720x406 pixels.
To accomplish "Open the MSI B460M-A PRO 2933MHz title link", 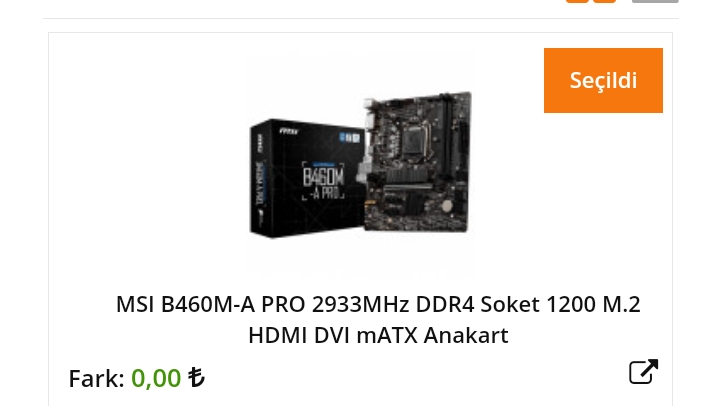I will click(378, 304).
